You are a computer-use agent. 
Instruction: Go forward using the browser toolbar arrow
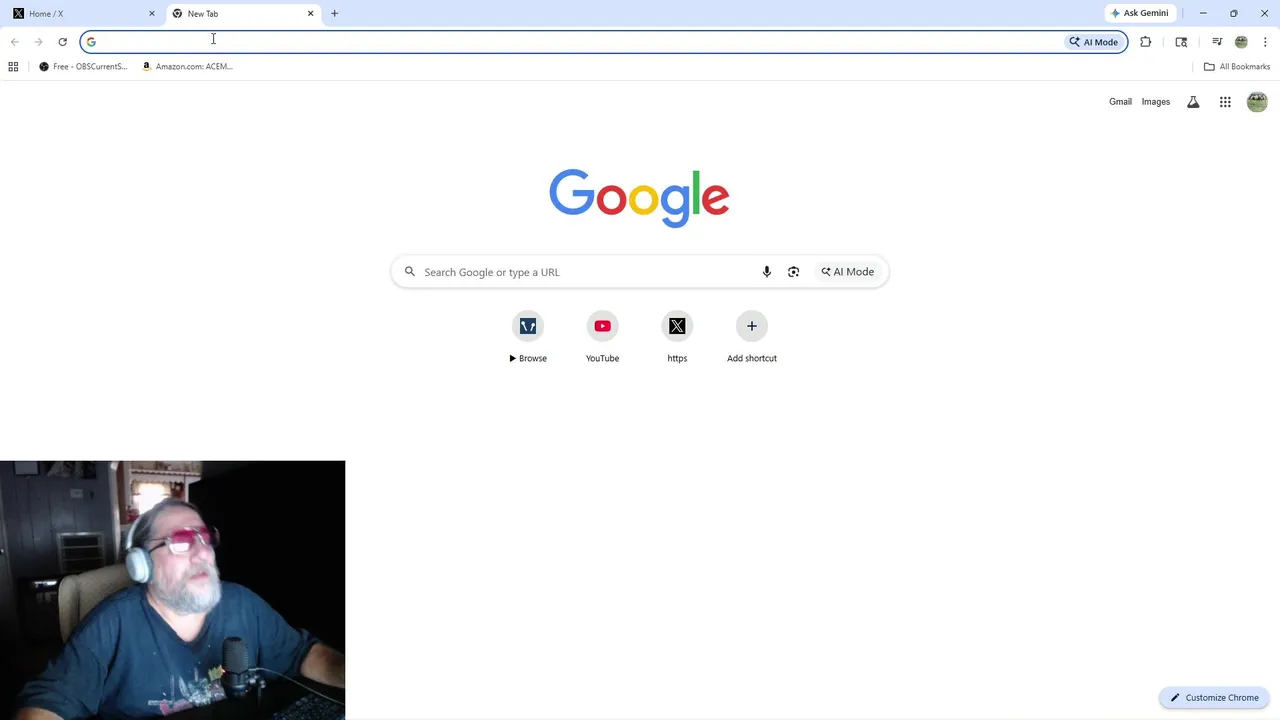coord(38,42)
